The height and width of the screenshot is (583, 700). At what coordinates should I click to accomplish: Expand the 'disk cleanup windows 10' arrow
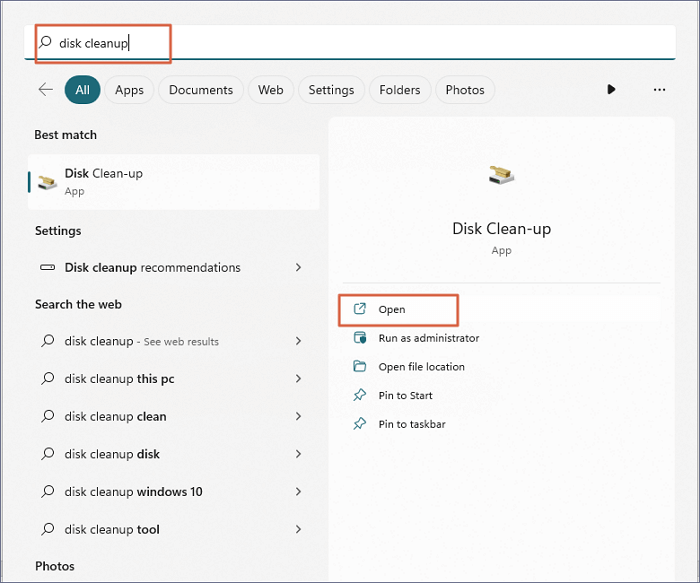point(298,492)
